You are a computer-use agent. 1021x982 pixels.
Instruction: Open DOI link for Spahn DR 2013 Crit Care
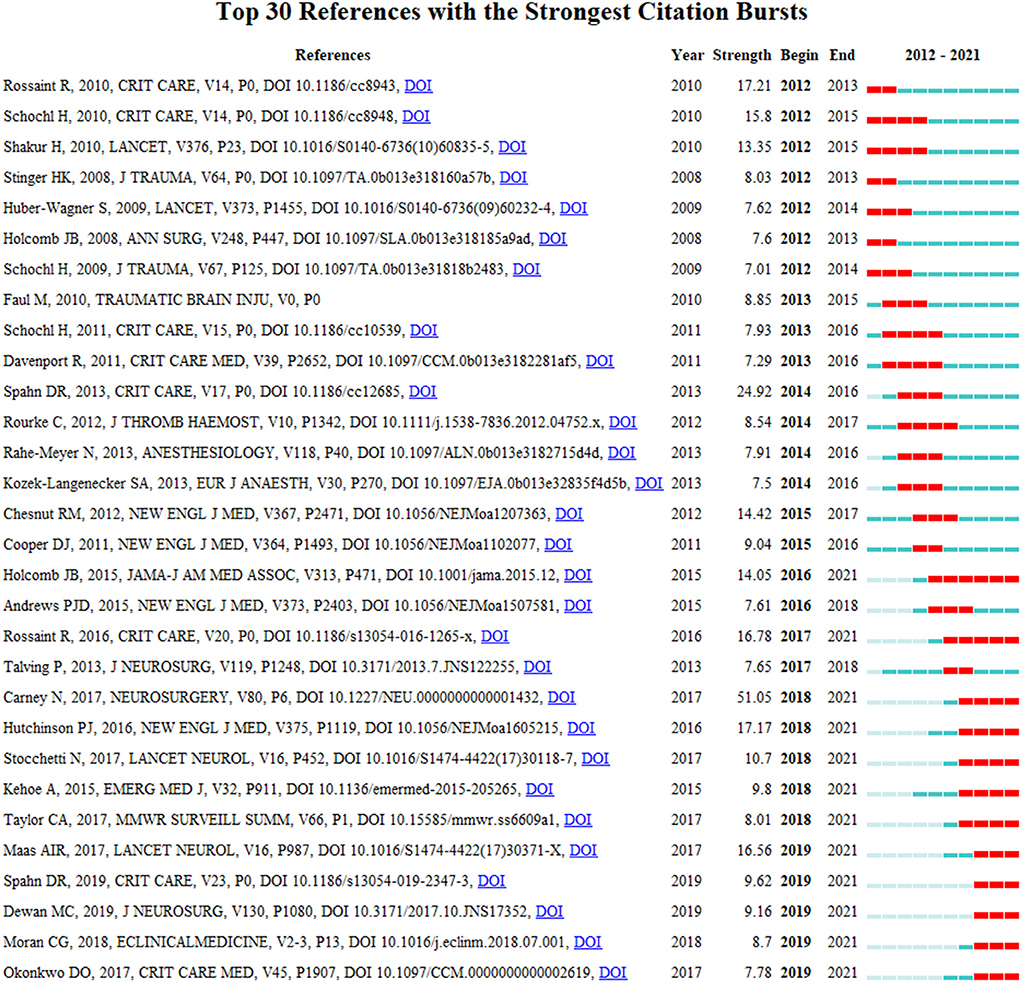click(423, 392)
